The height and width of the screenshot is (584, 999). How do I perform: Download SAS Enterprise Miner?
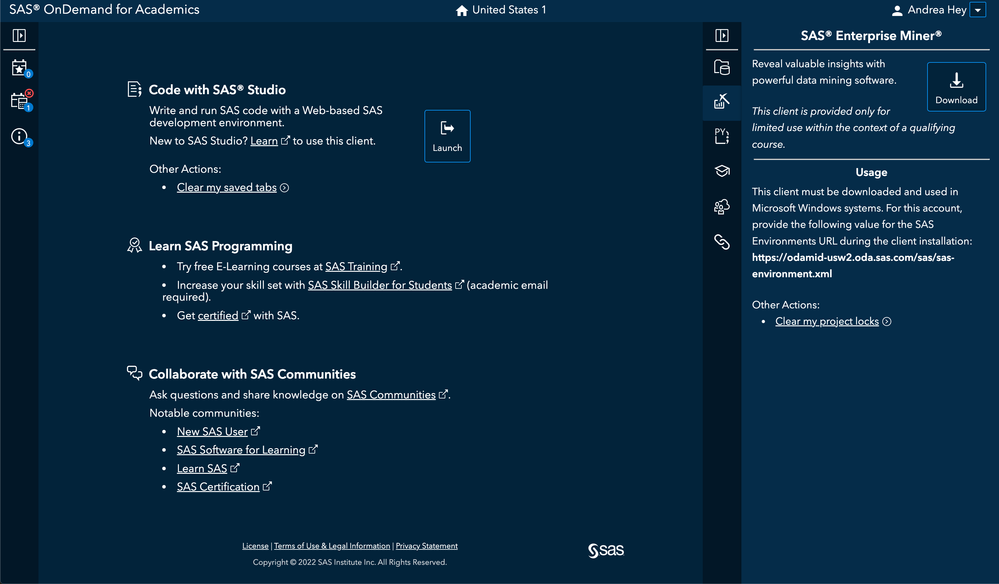(x=956, y=87)
